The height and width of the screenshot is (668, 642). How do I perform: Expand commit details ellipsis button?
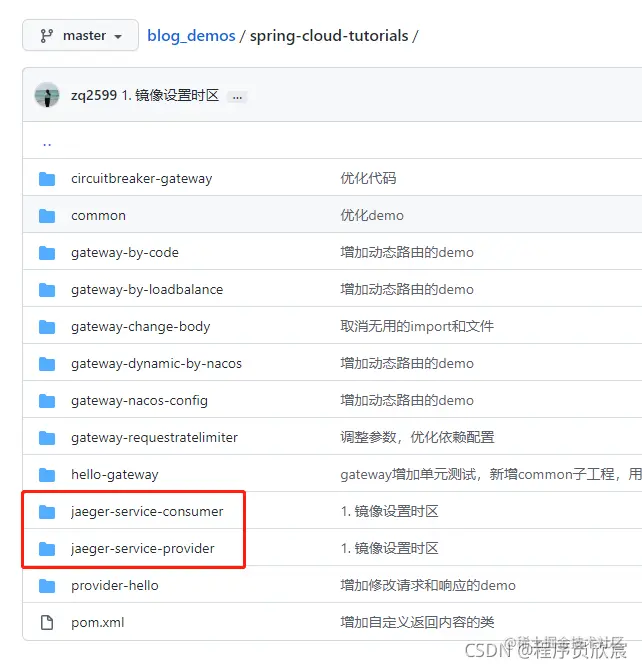tap(237, 97)
